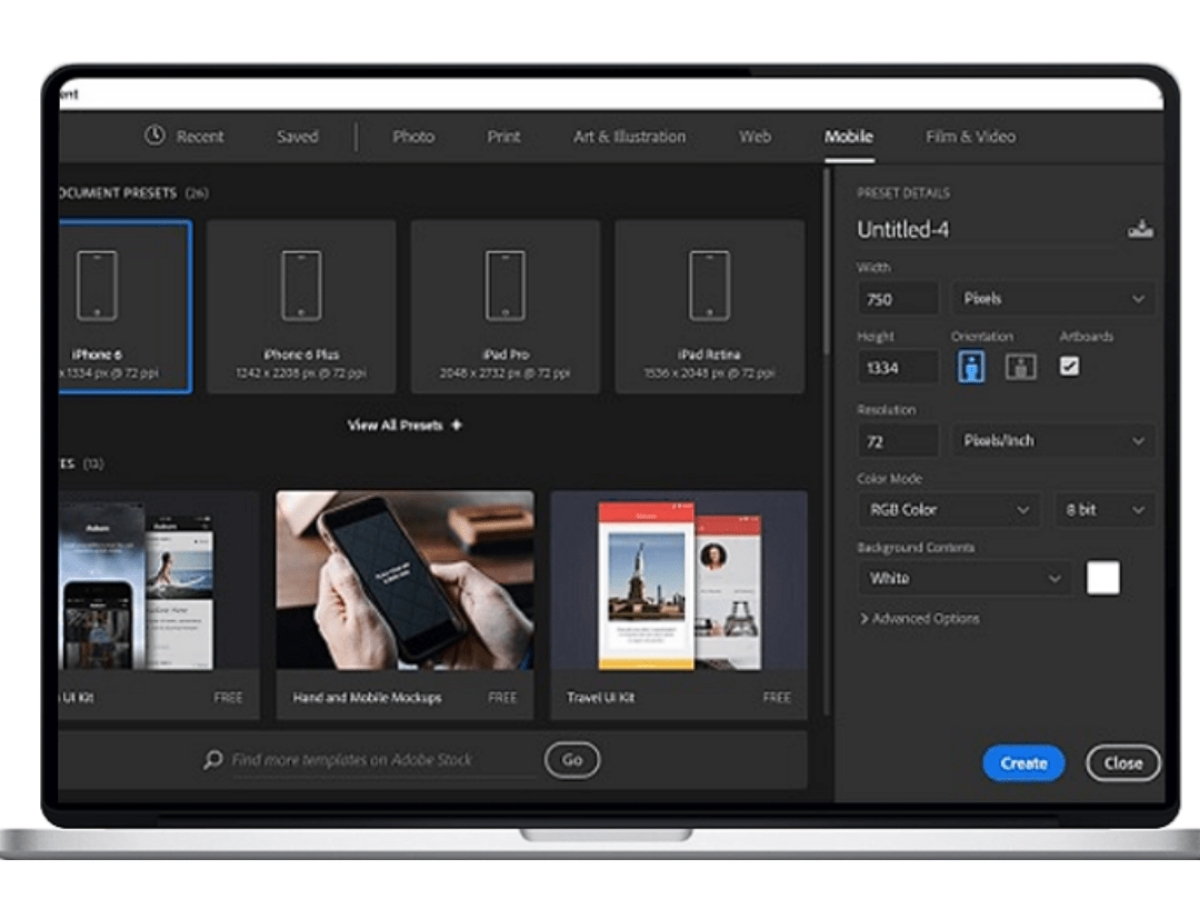Click the magnifier icon in Adobe Stock search
This screenshot has width=1200, height=900.
(212, 760)
